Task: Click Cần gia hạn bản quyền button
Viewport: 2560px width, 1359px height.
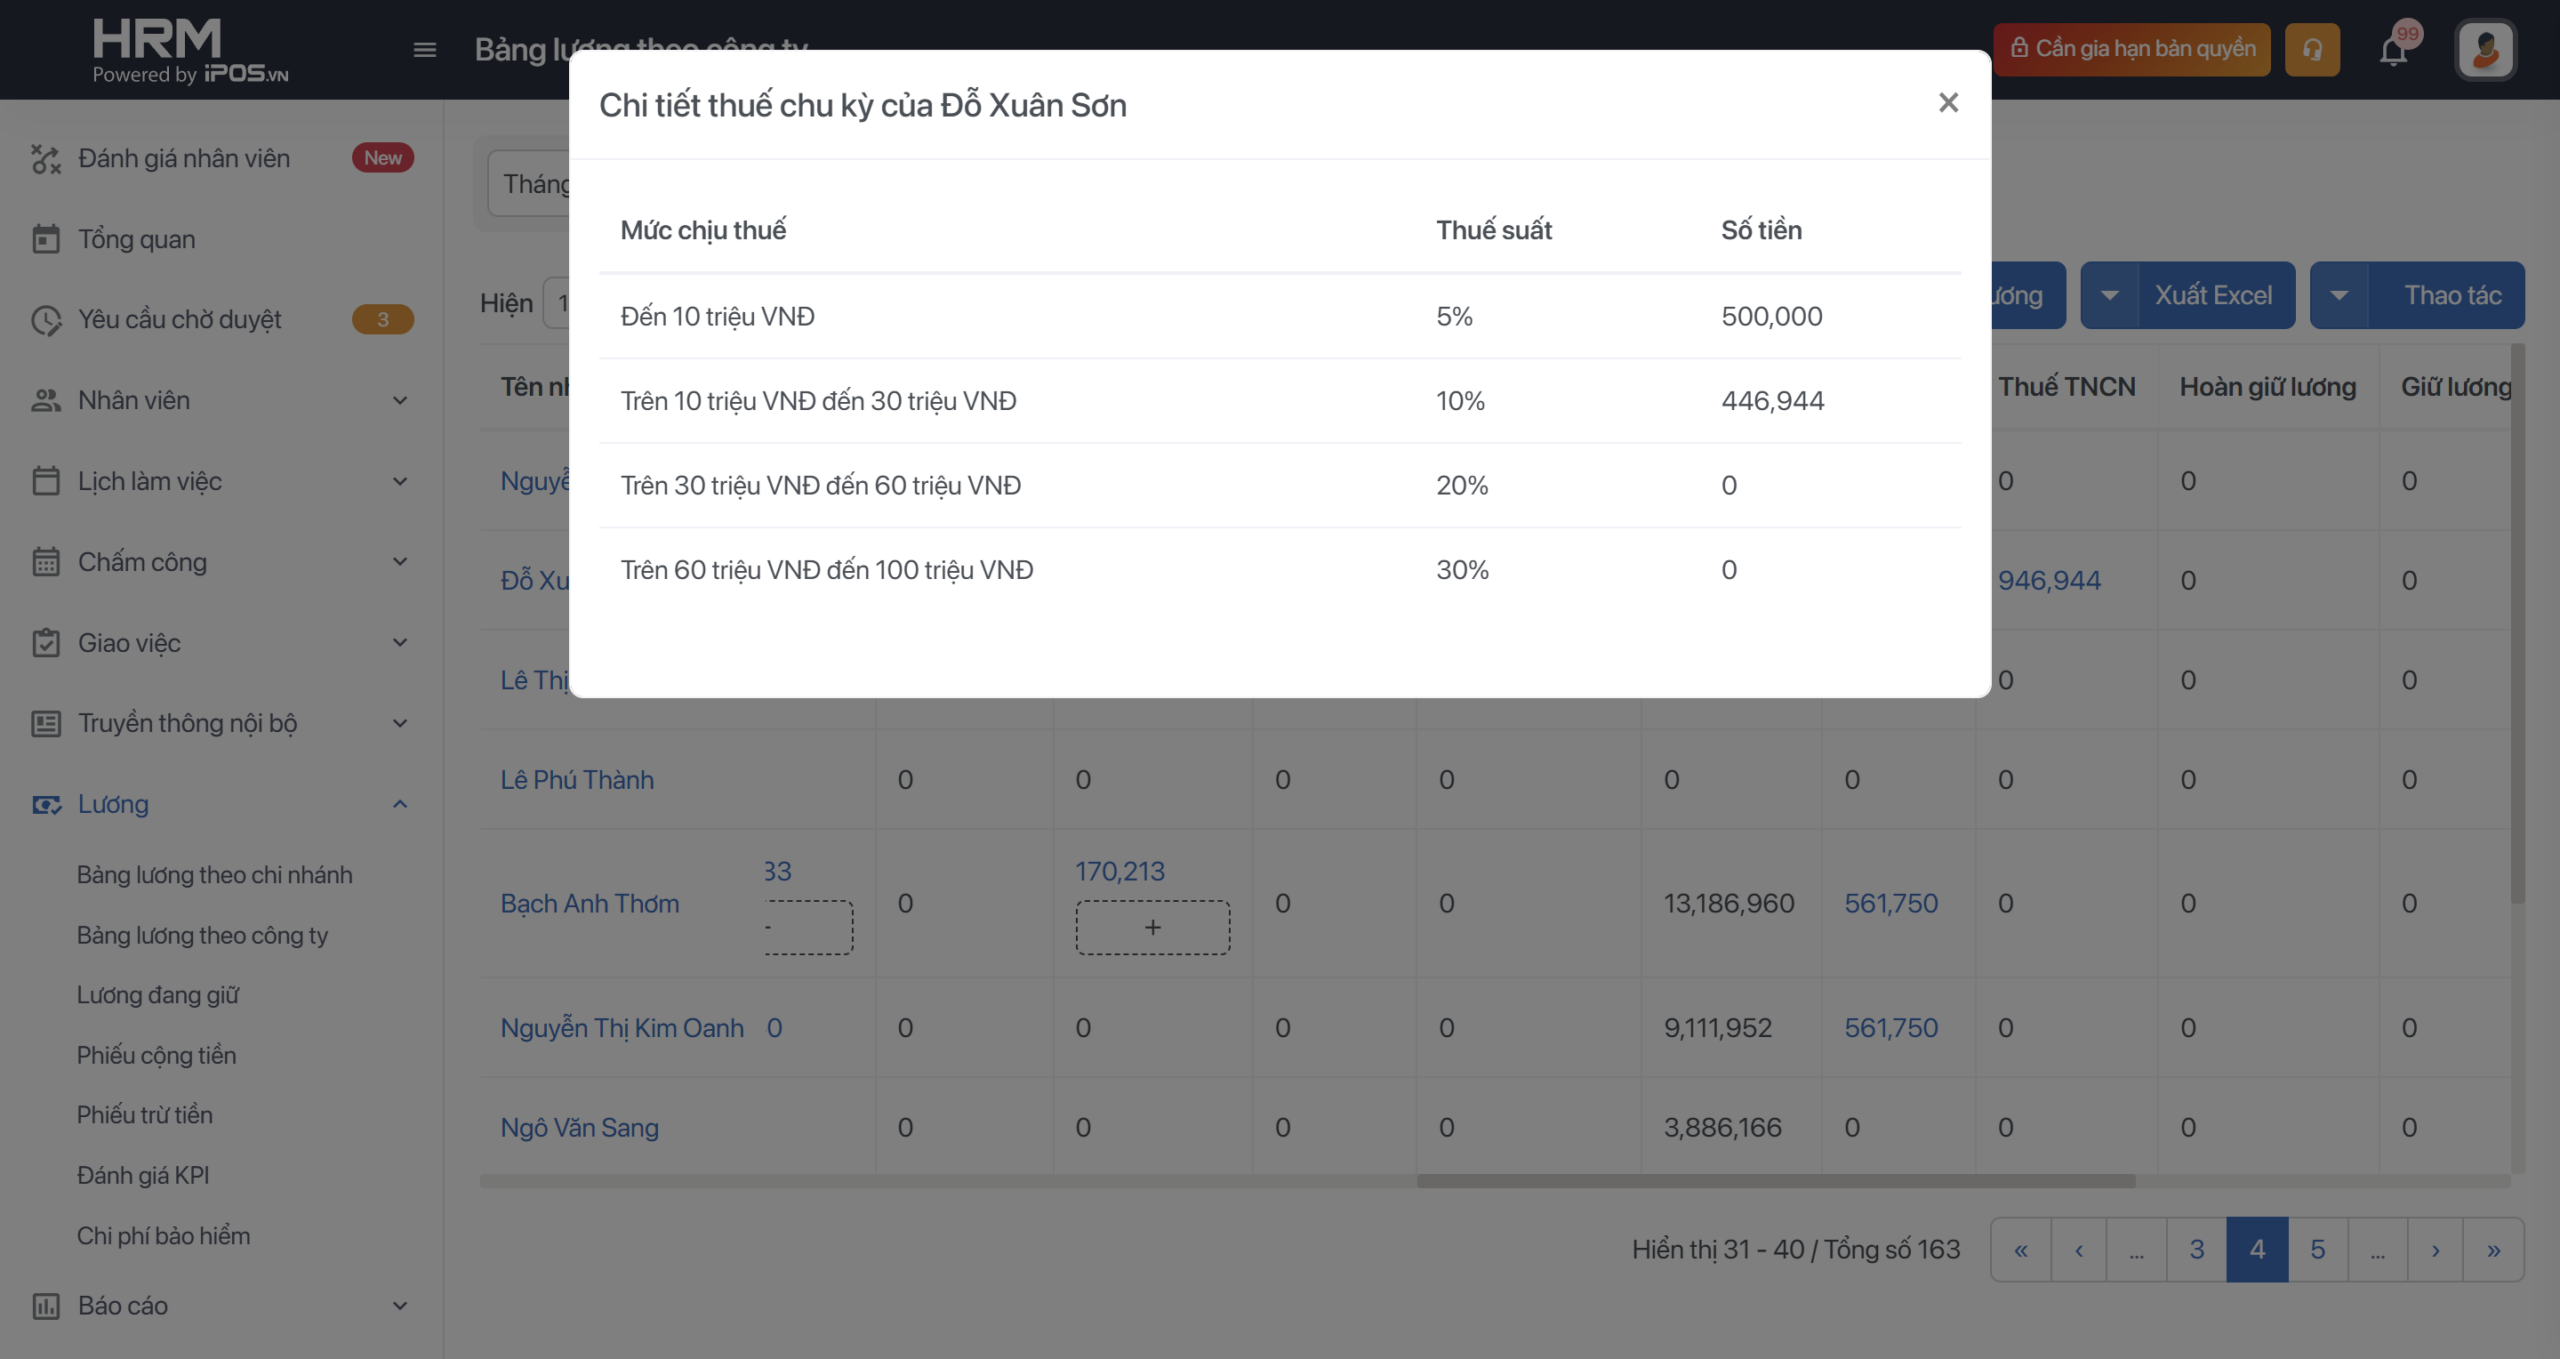Action: point(2132,50)
